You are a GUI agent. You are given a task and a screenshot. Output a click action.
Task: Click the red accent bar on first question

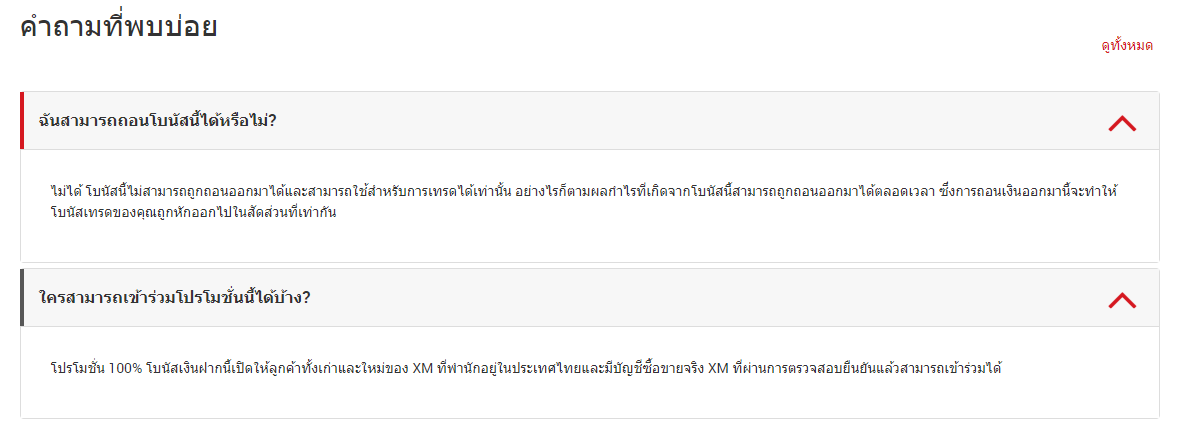click(x=22, y=121)
